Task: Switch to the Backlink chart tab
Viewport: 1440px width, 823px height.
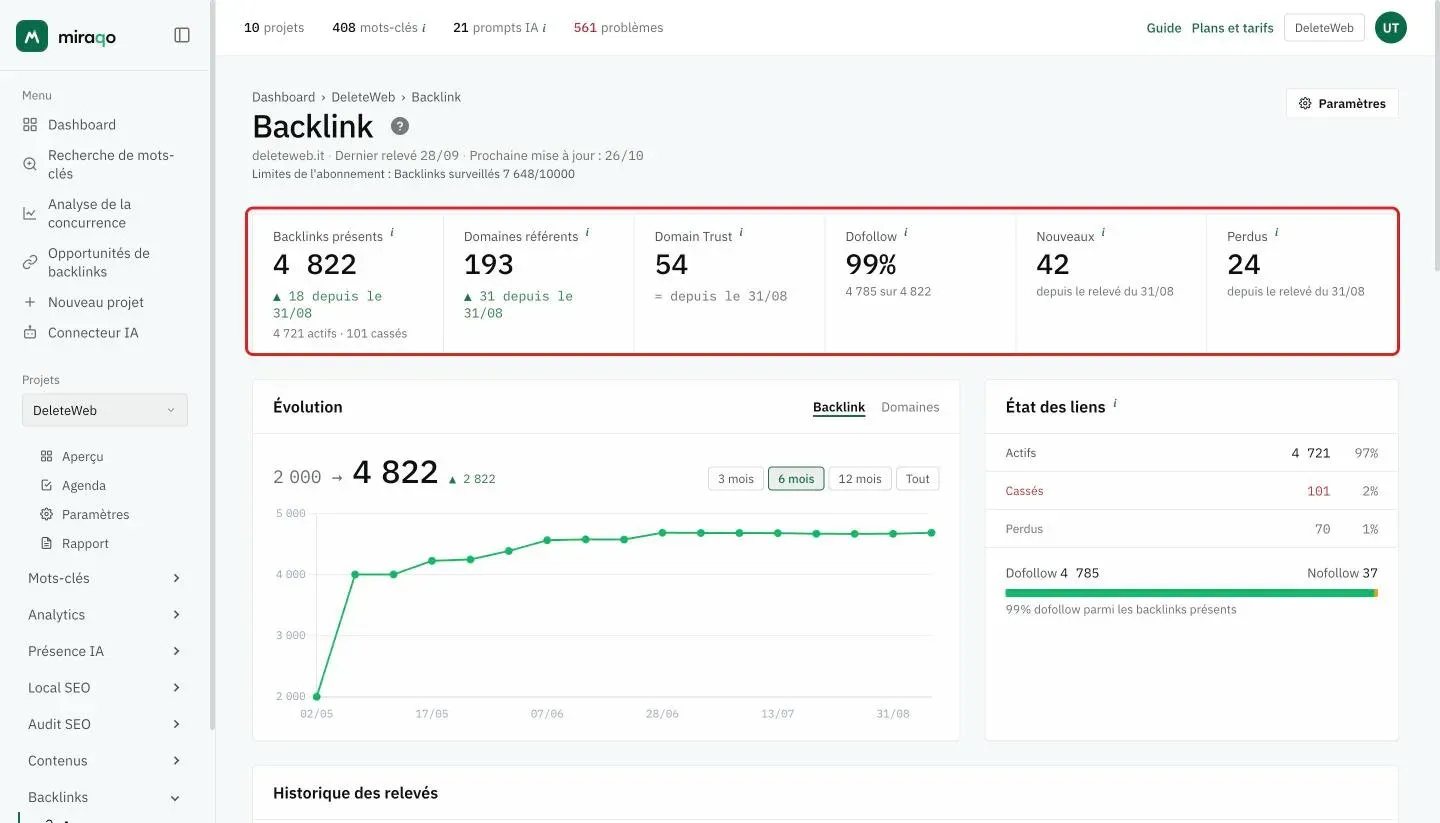Action: click(x=839, y=407)
